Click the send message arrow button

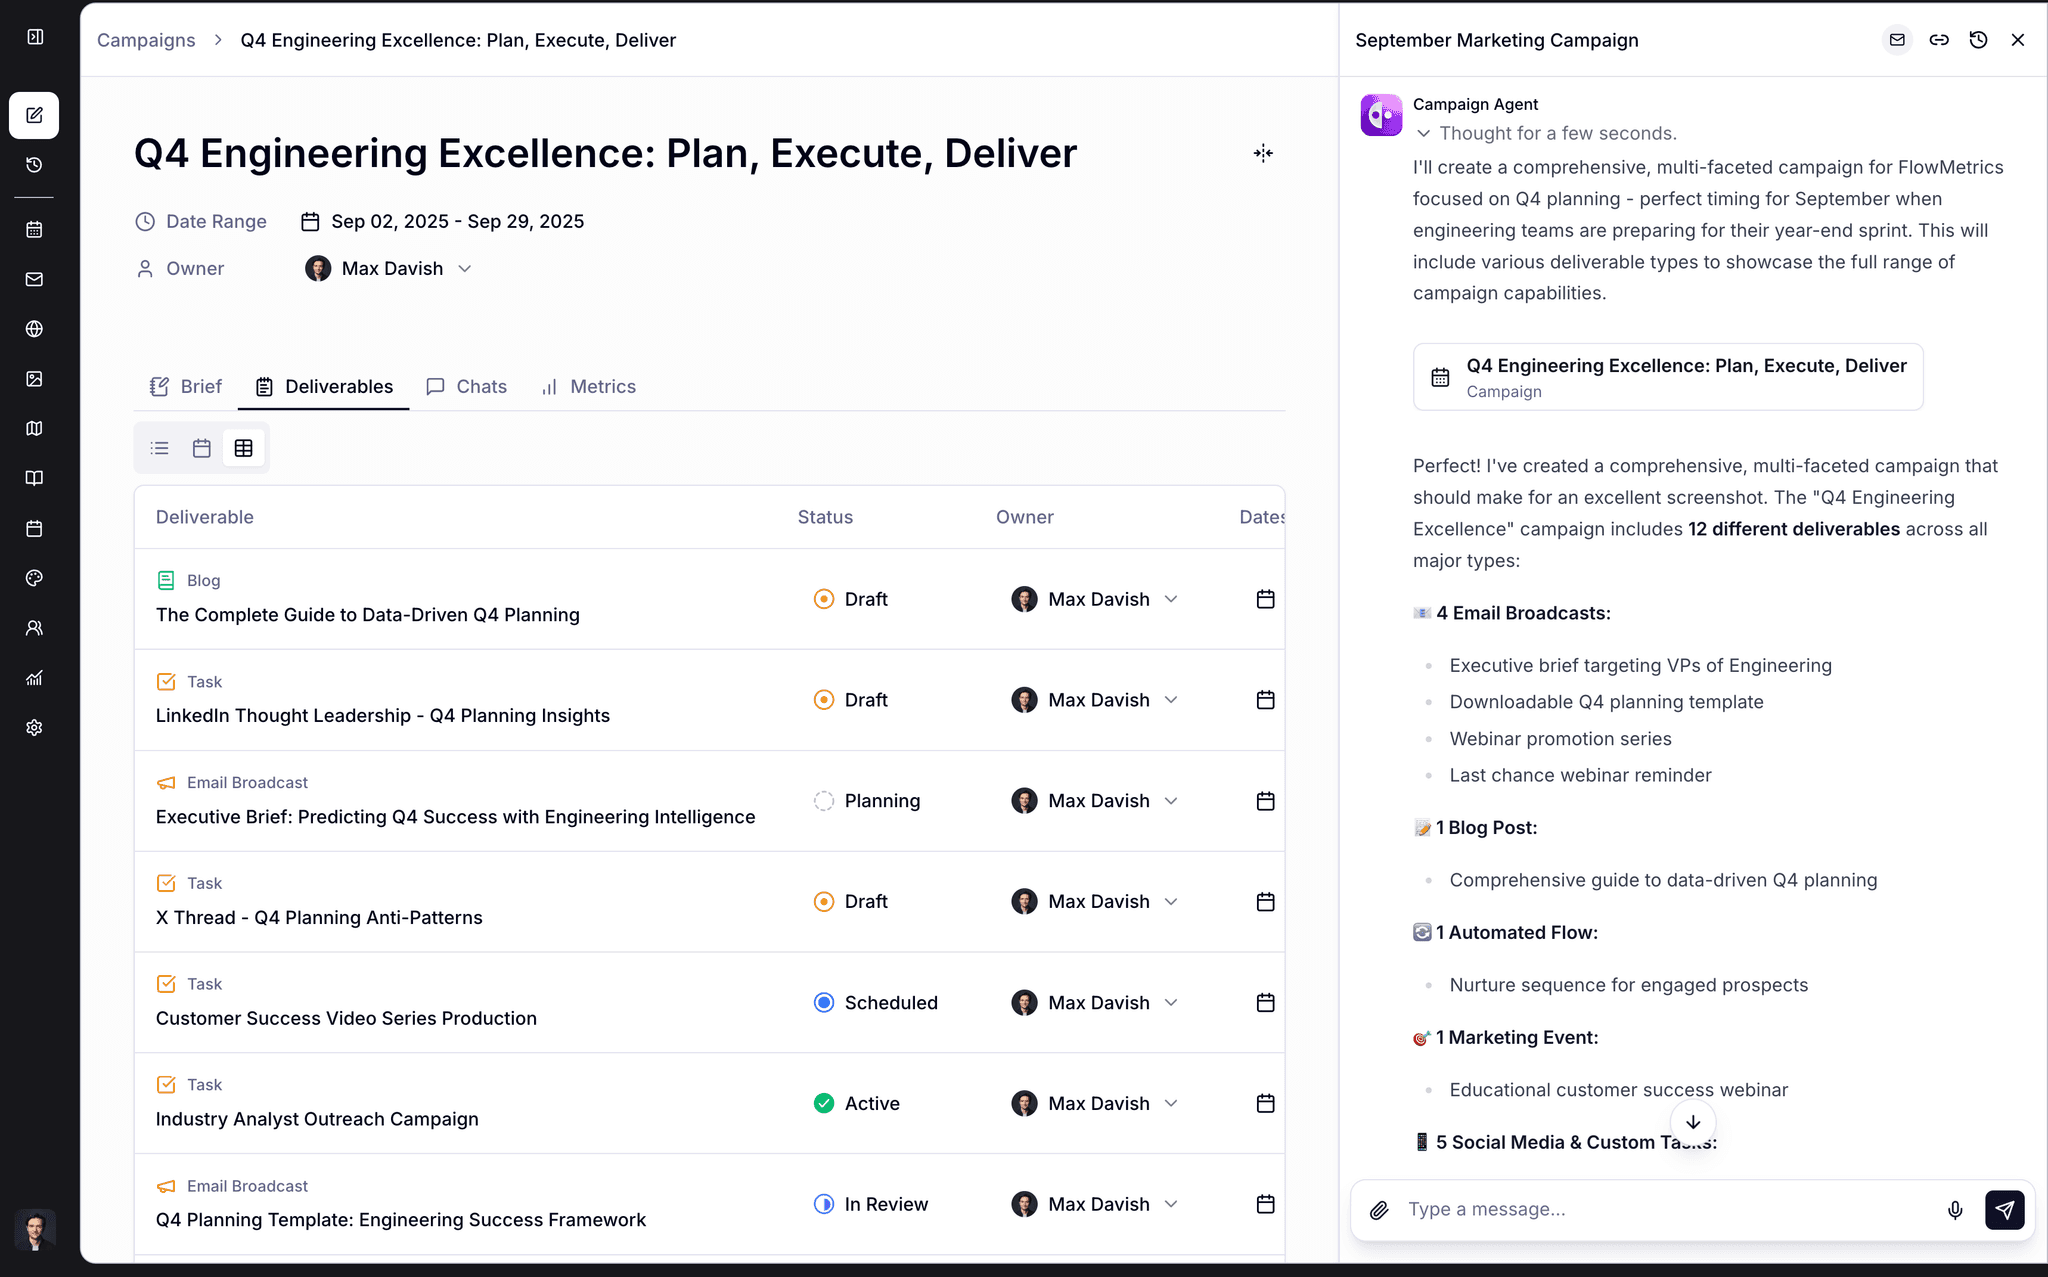click(x=2004, y=1210)
